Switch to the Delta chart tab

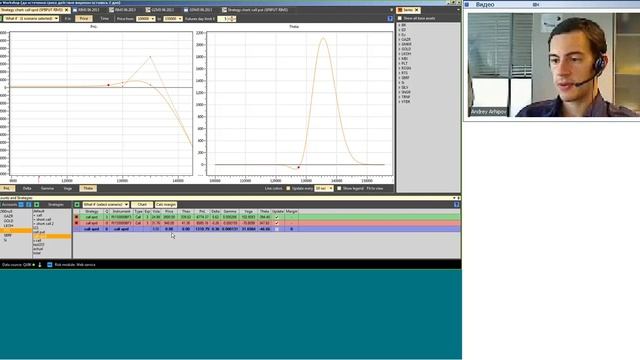[x=27, y=189]
